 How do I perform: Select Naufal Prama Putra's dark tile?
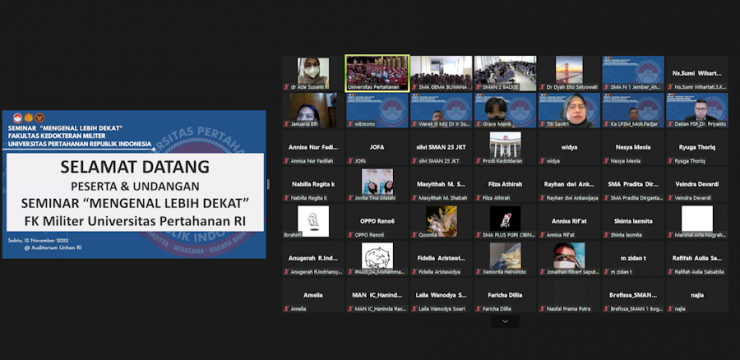[x=569, y=295]
